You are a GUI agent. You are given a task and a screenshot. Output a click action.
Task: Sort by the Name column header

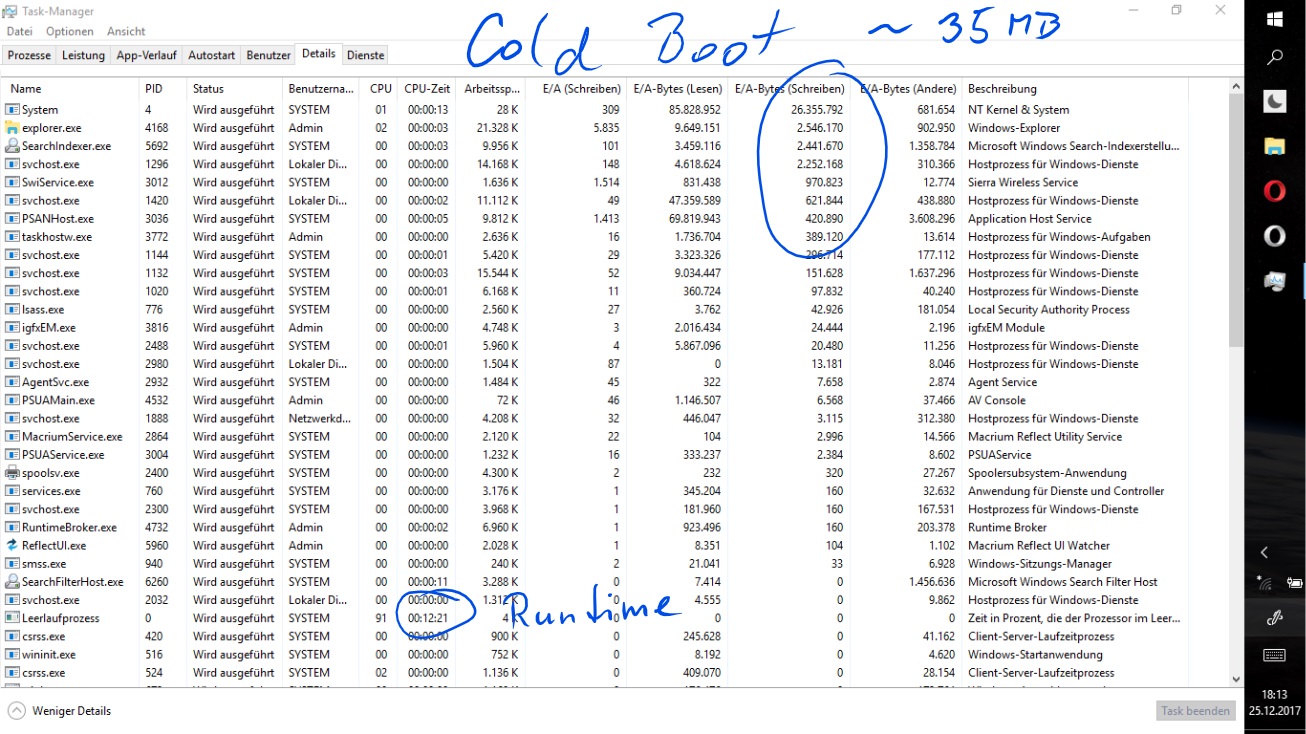(71, 89)
